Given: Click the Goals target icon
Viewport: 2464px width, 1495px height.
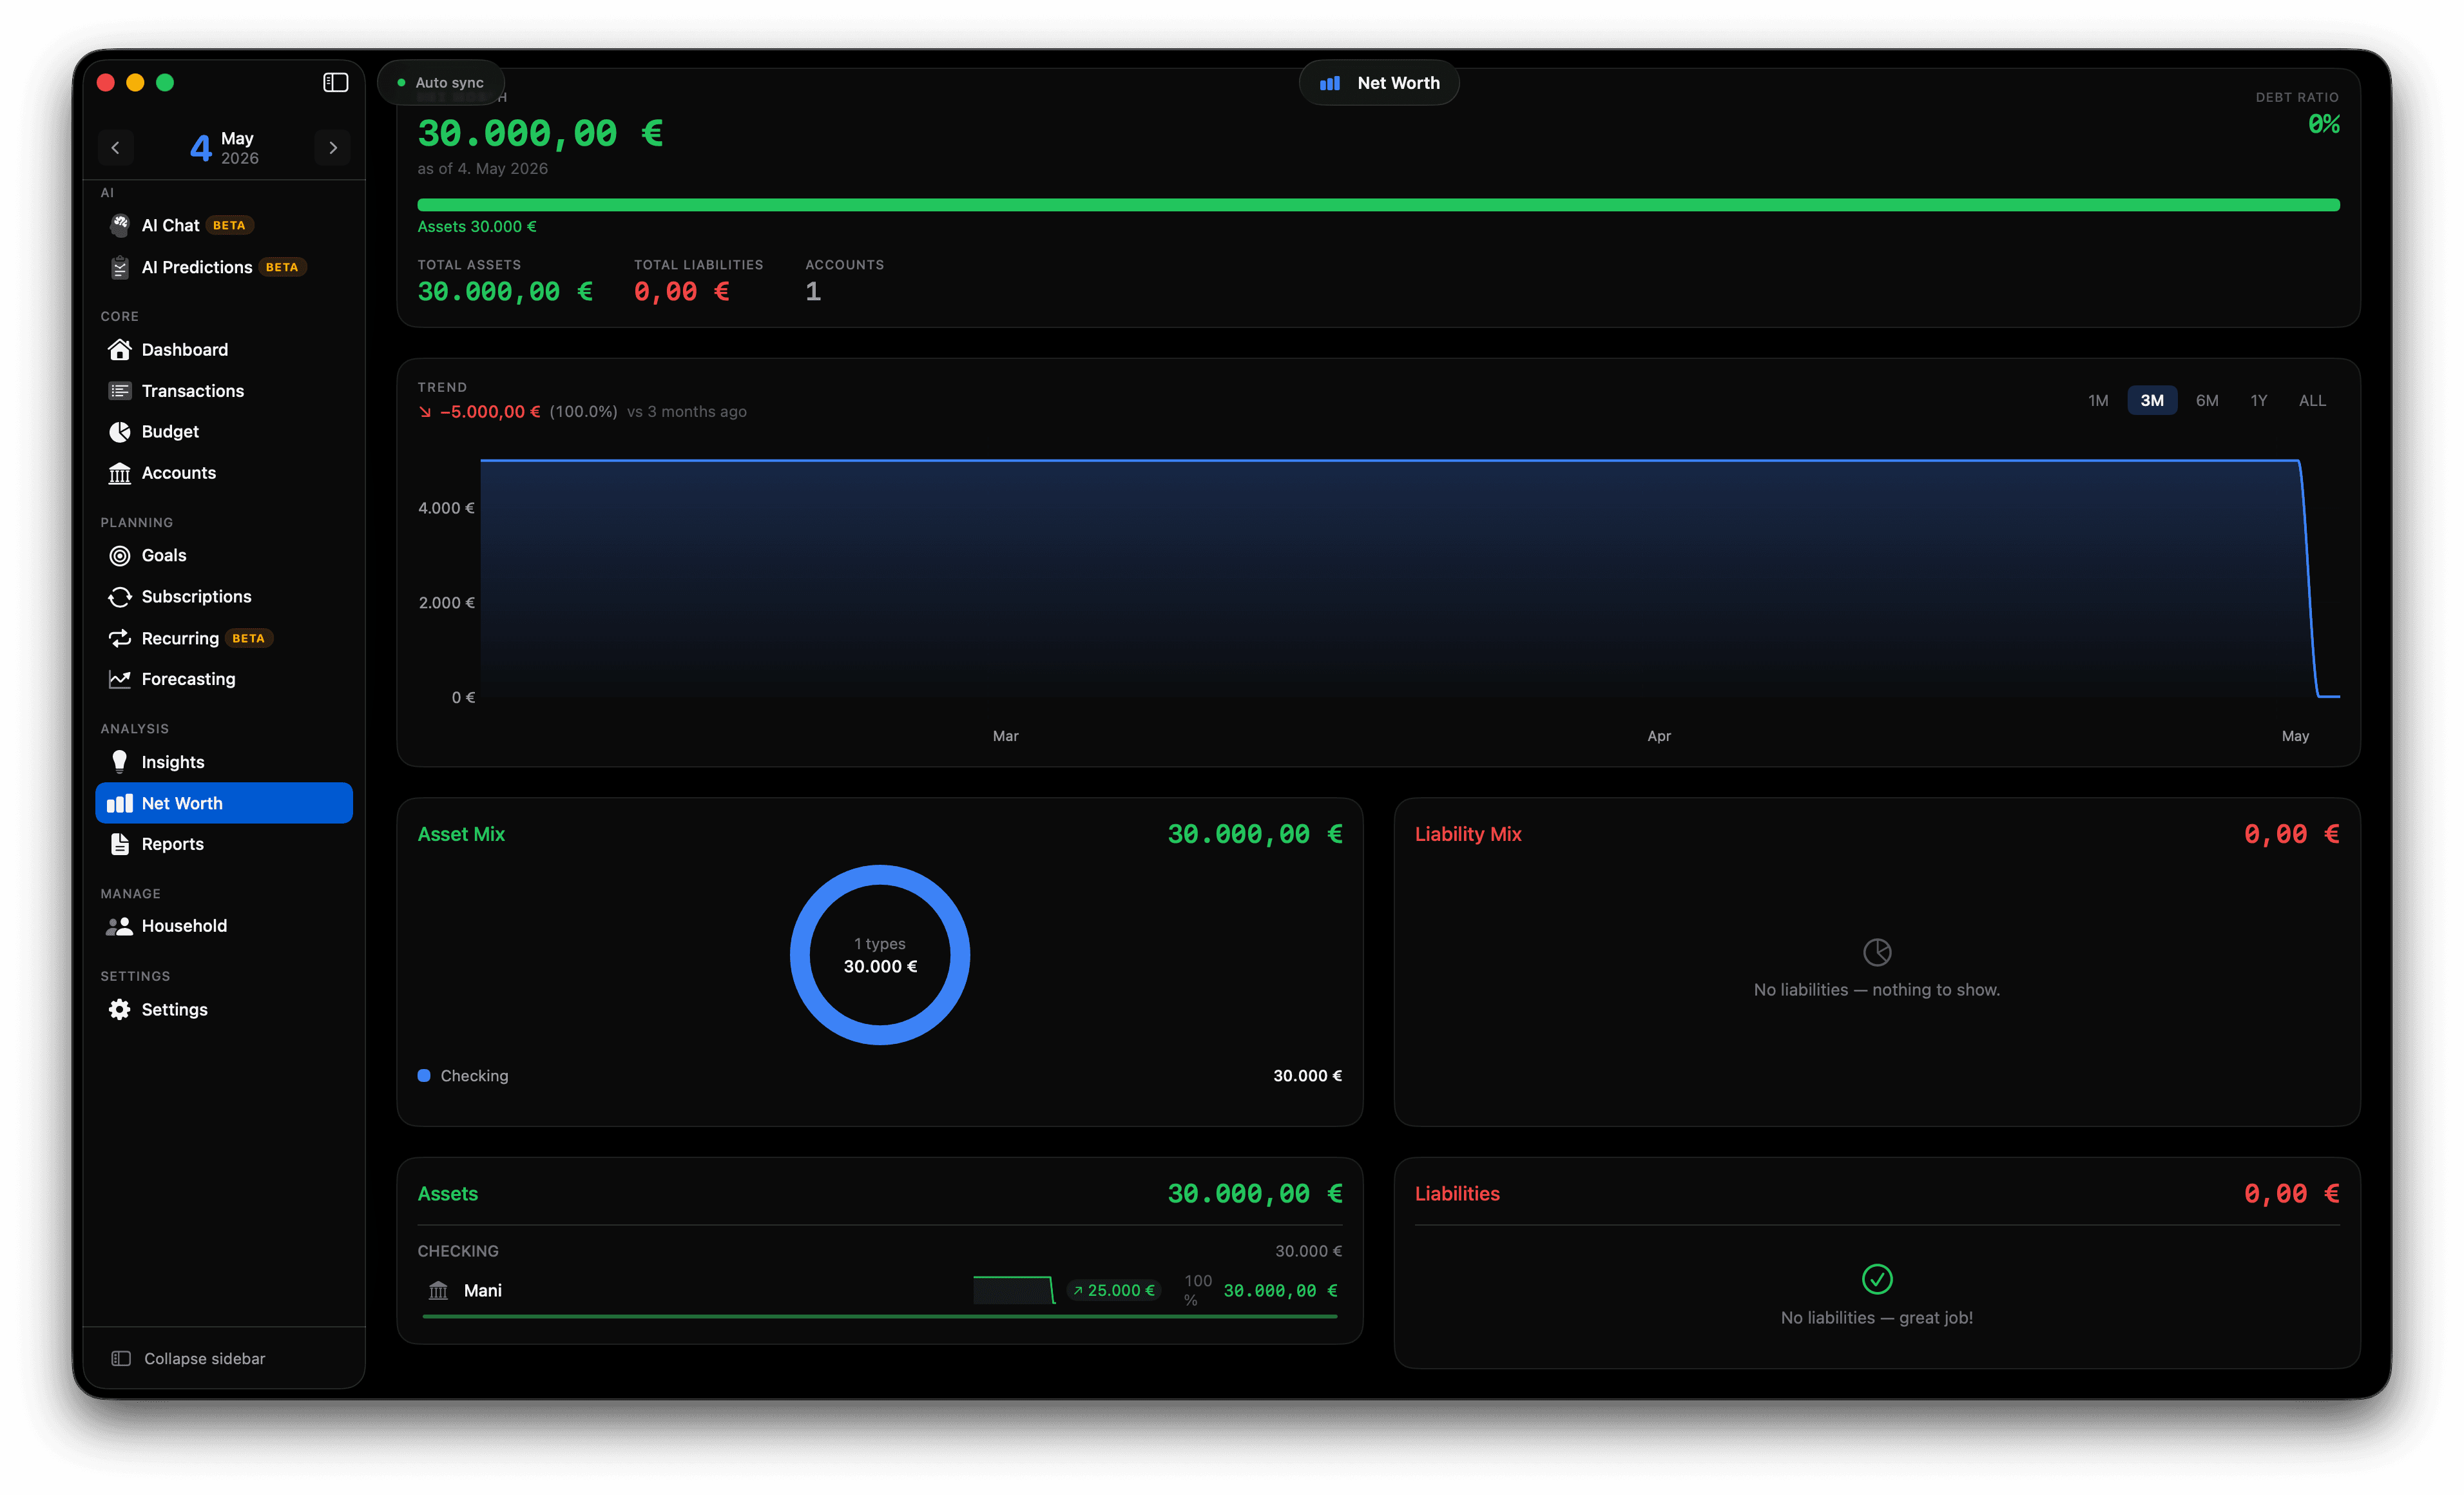Looking at the screenshot, I should tap(120, 555).
